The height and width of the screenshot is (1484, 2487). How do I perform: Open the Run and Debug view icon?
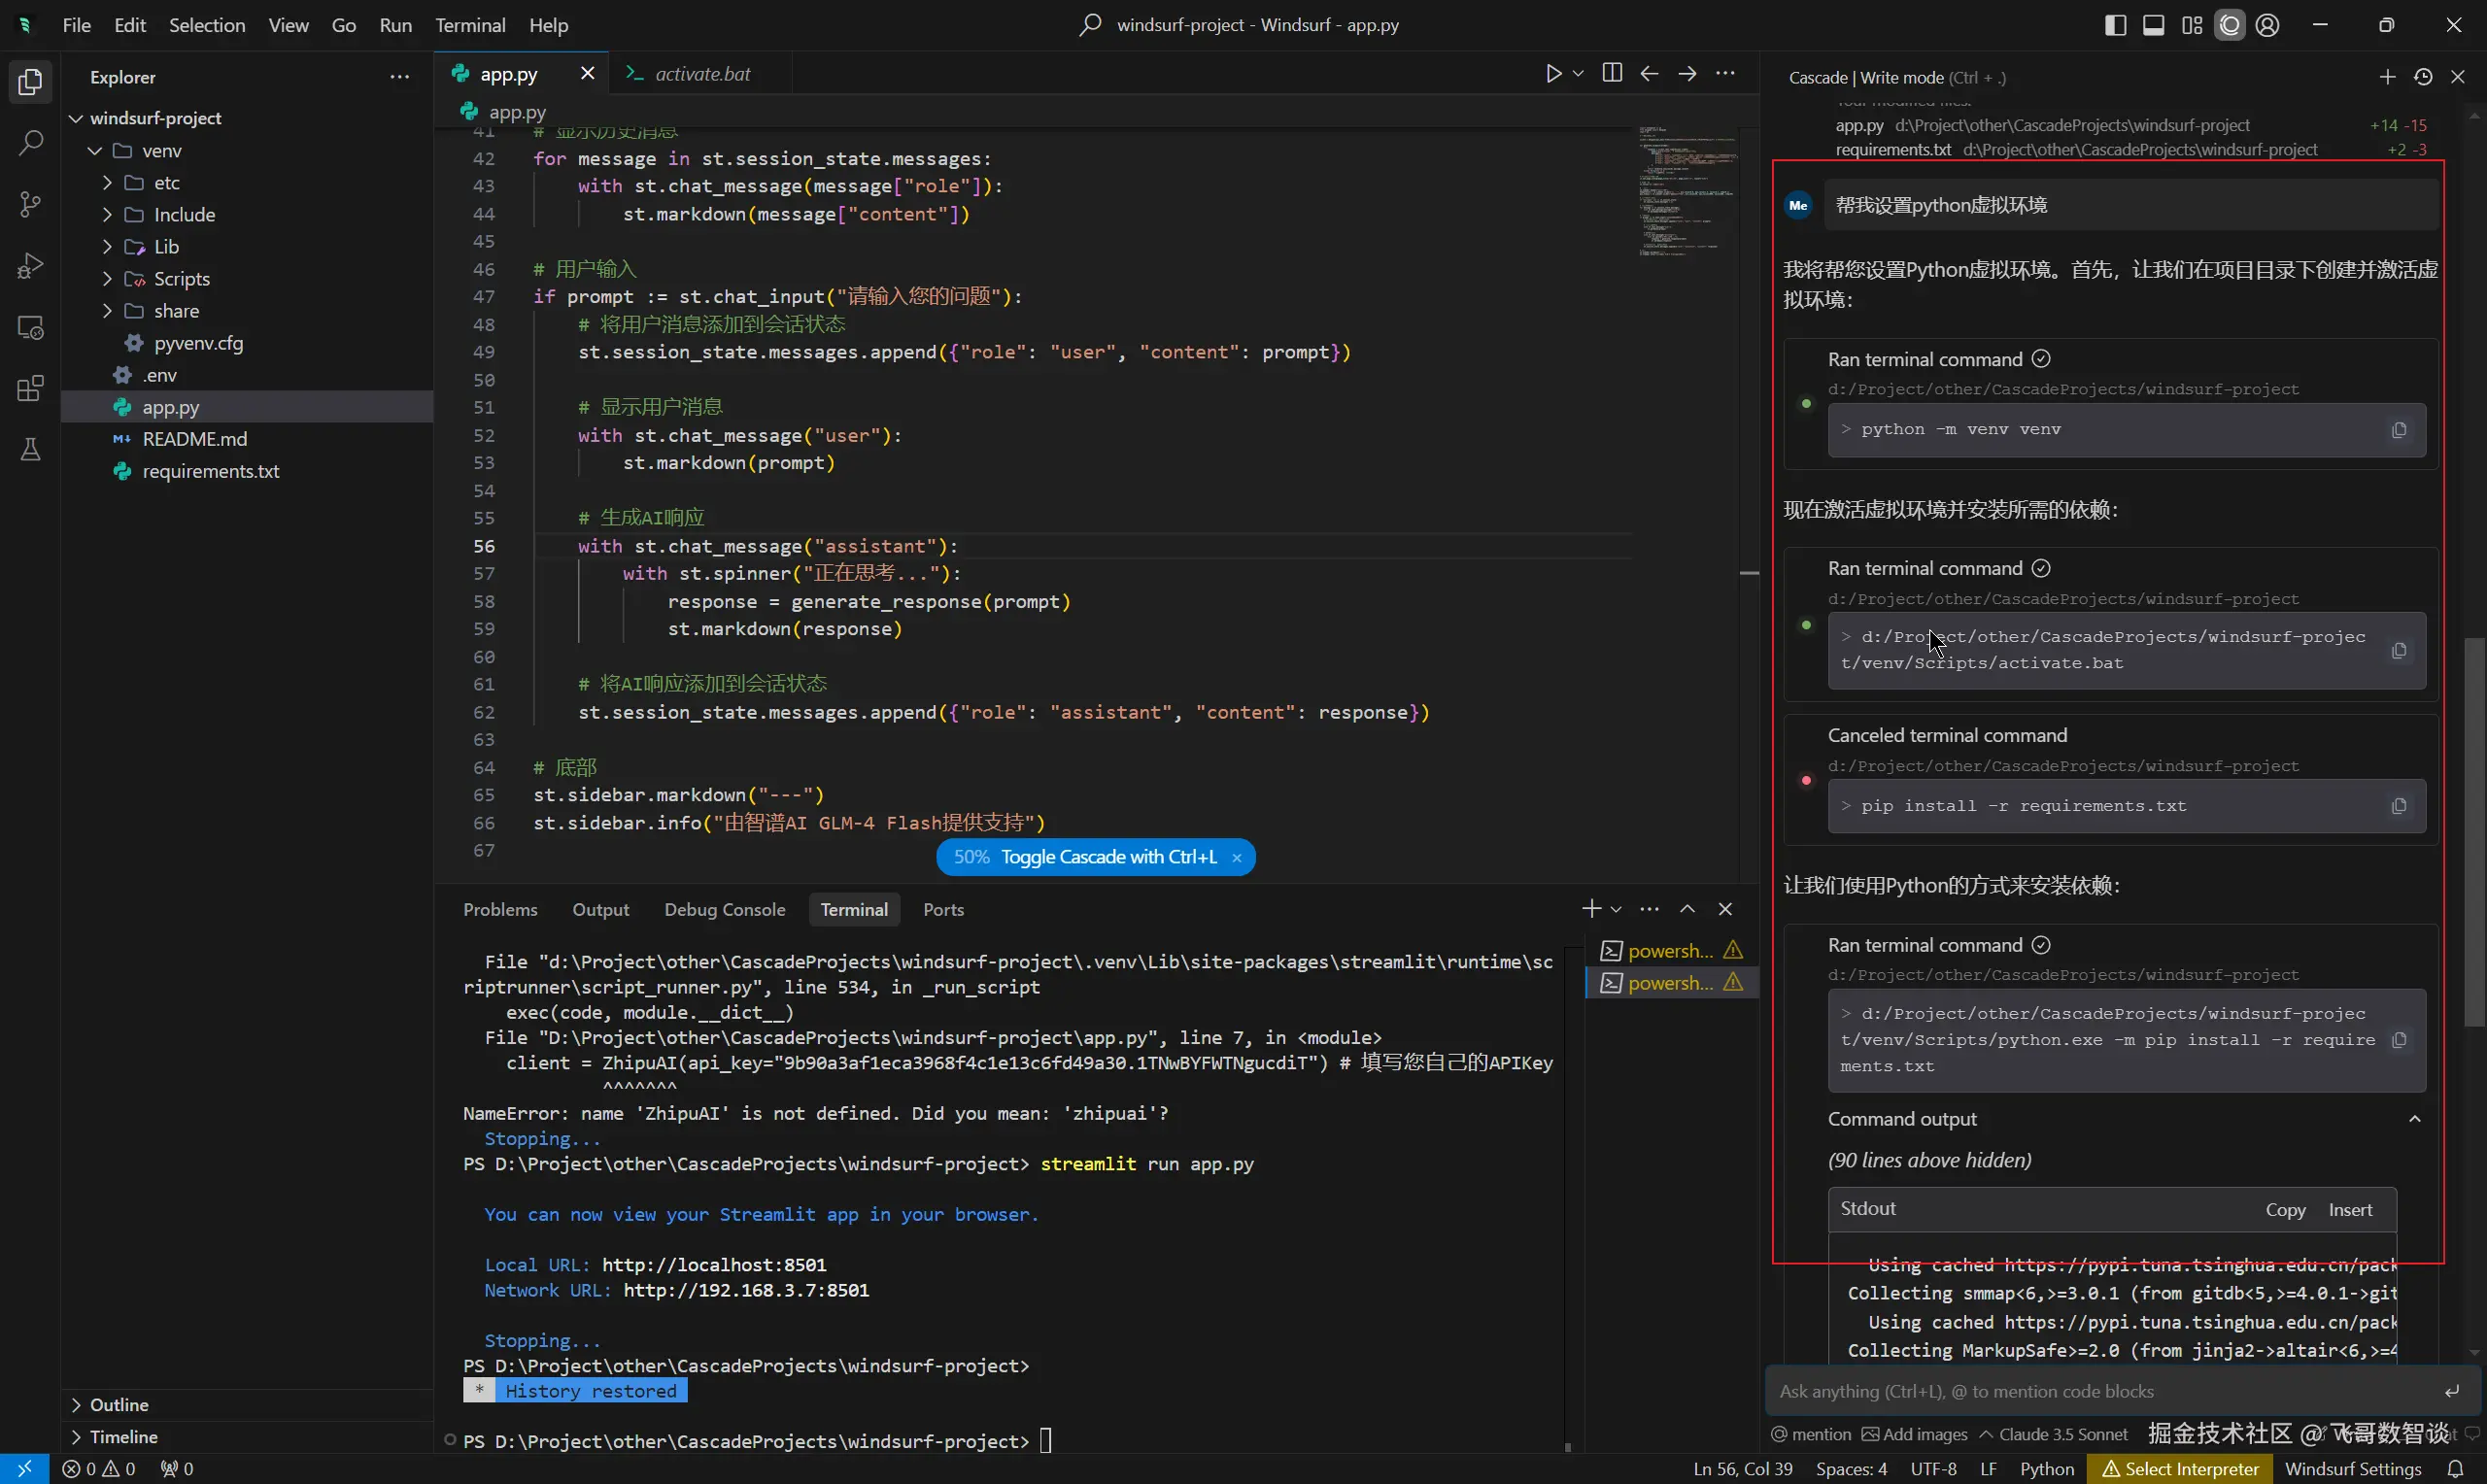[30, 266]
